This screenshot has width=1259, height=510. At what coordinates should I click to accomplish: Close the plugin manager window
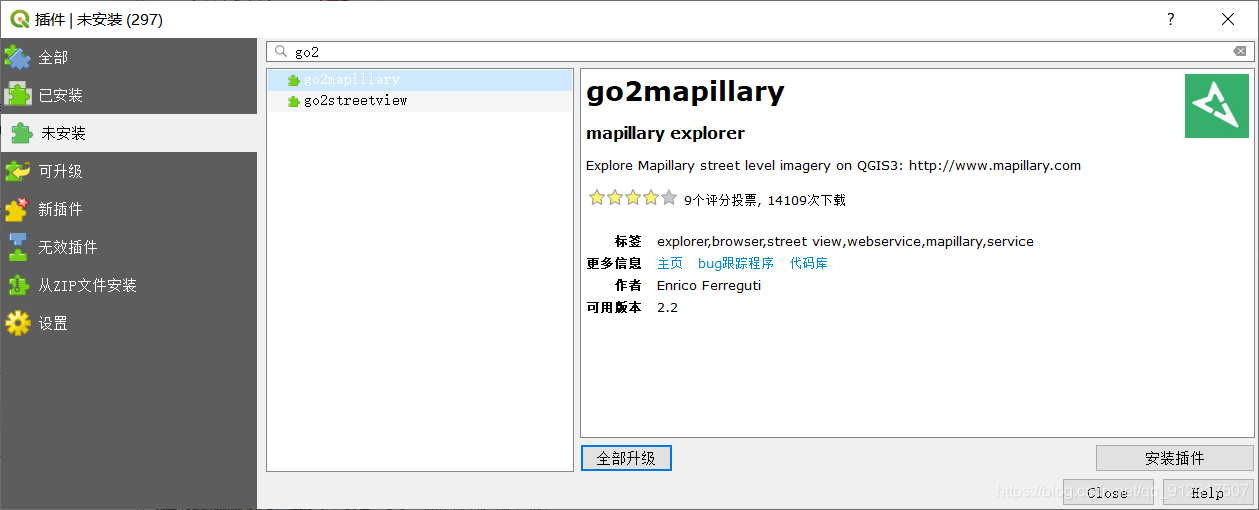pos(1228,19)
